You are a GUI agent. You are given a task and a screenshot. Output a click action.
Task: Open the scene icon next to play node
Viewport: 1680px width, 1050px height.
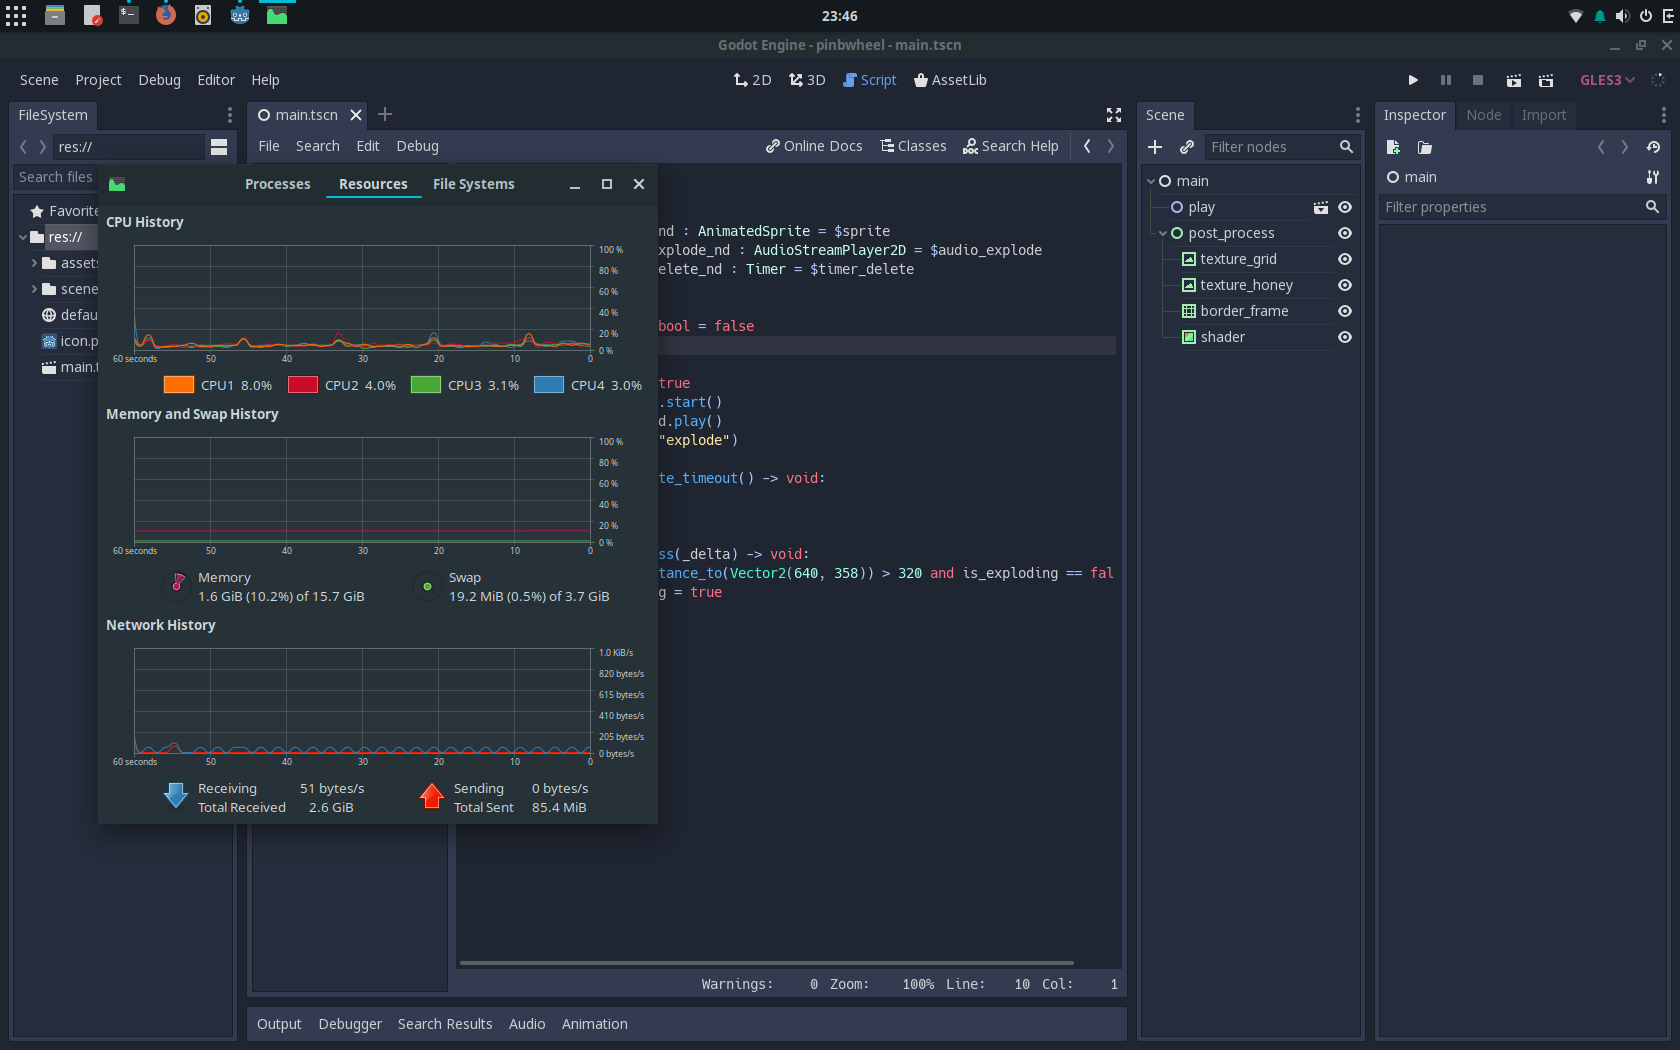tap(1321, 207)
